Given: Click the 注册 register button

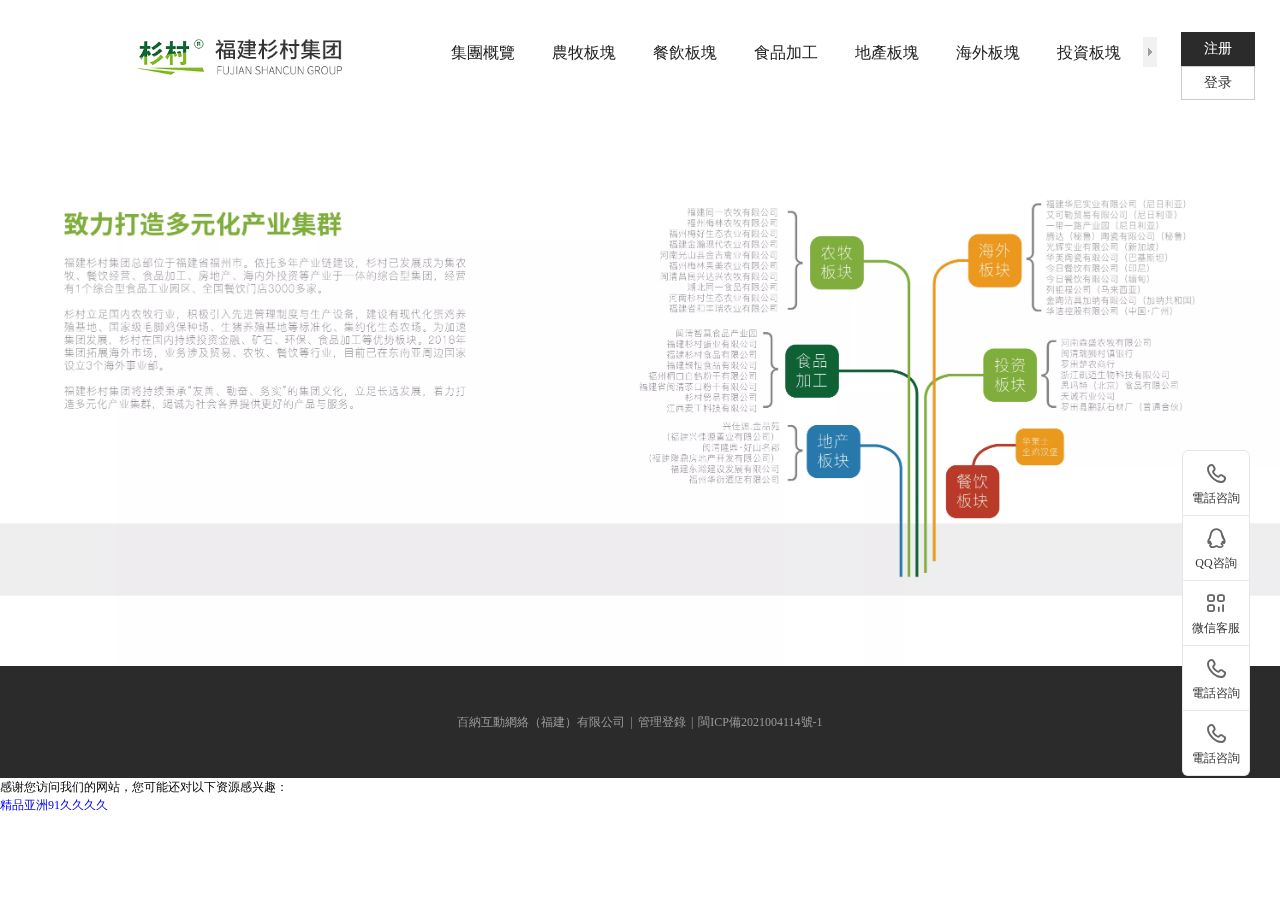Looking at the screenshot, I should pos(1217,49).
